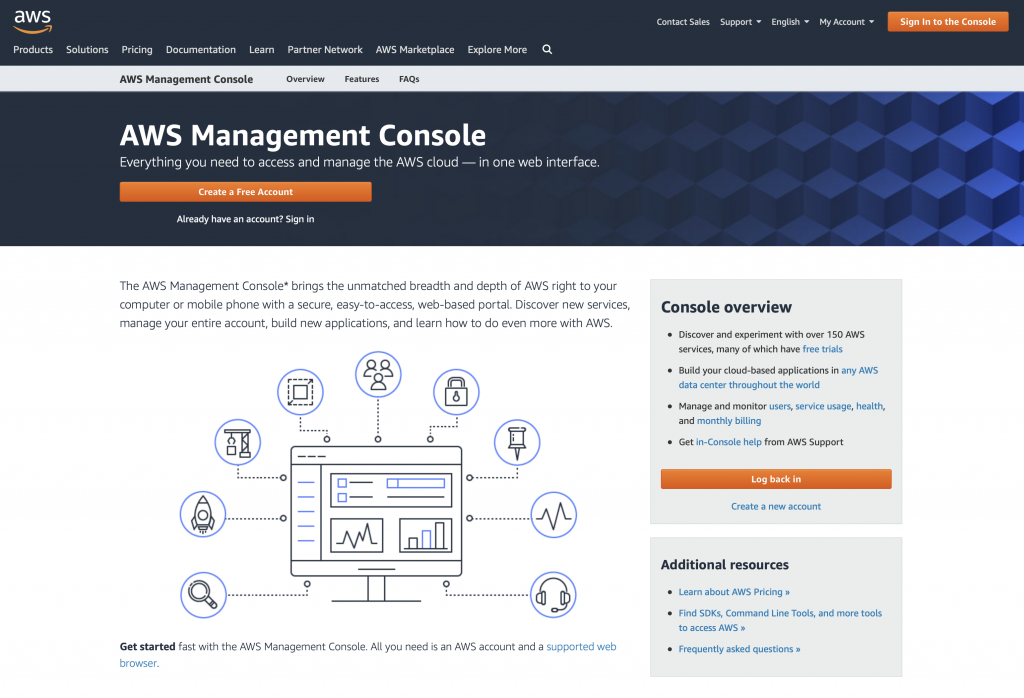This screenshot has width=1024, height=698.
Task: Open the Documentation menu item
Action: [x=200, y=50]
